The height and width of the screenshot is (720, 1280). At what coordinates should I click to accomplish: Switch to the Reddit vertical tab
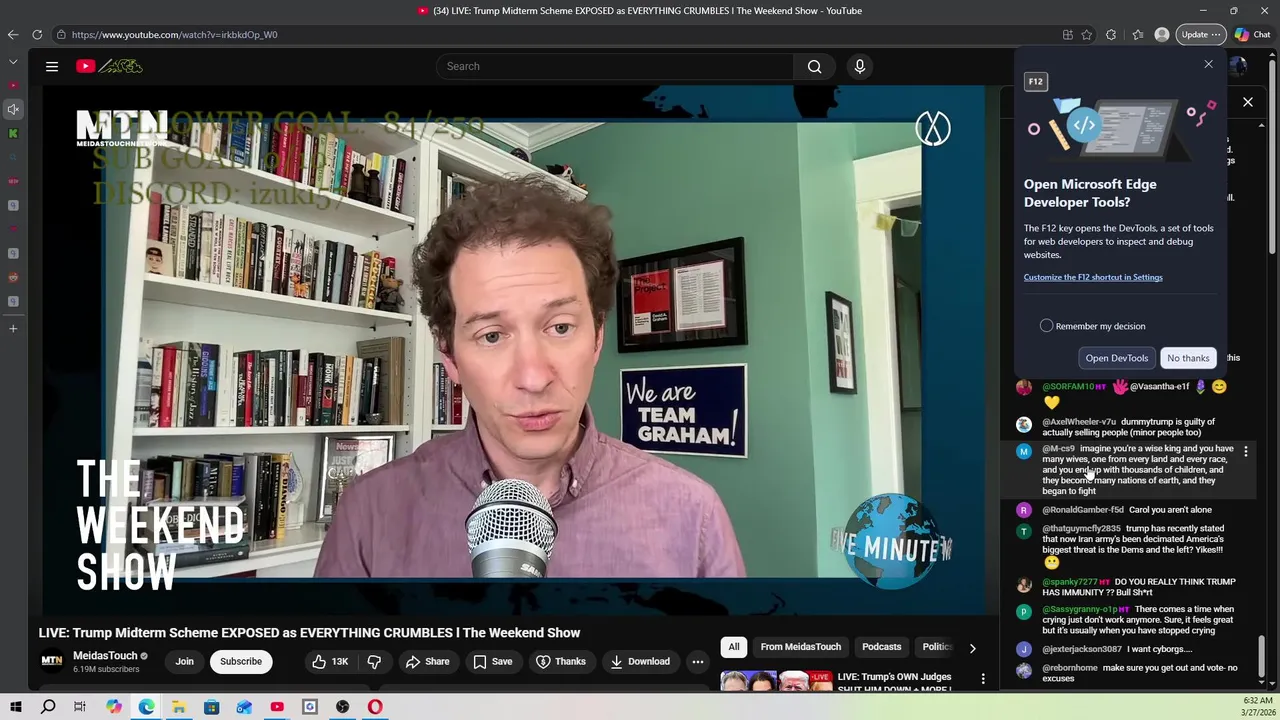click(13, 277)
